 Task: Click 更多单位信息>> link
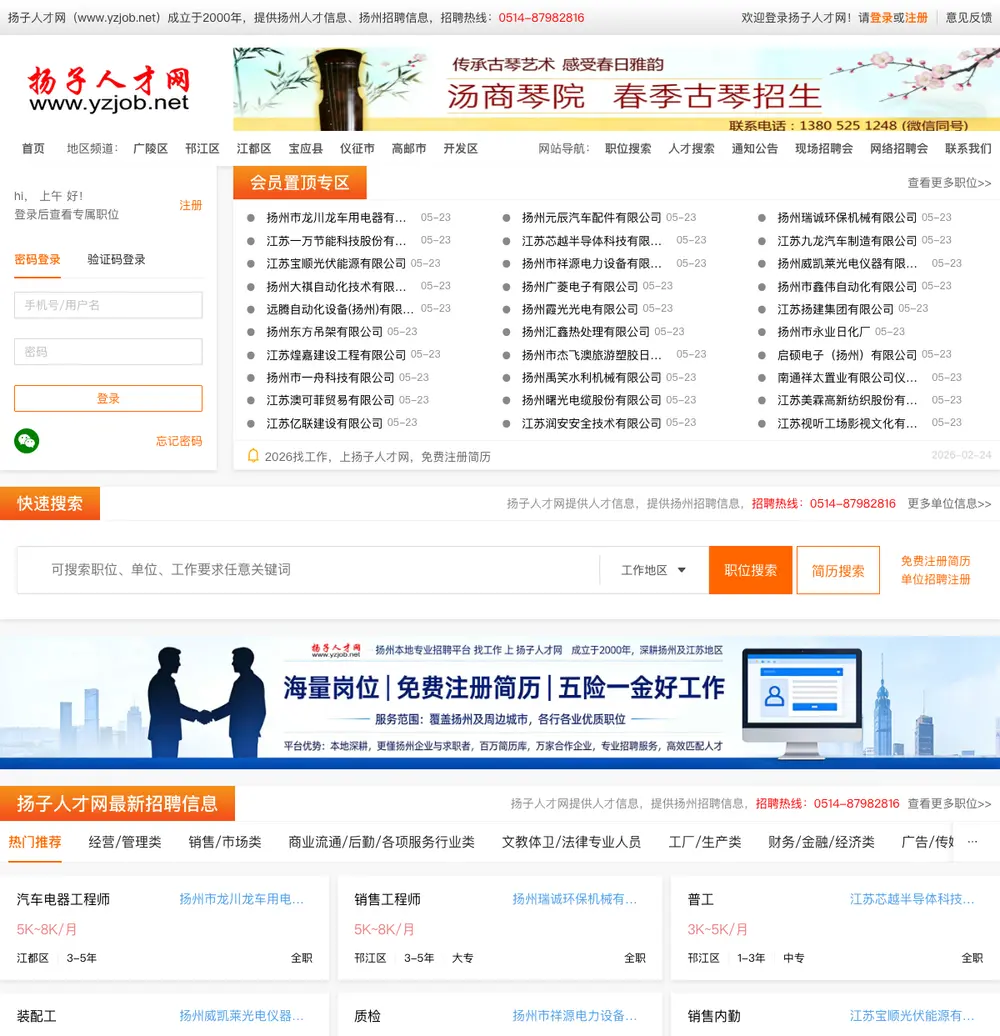coord(949,503)
